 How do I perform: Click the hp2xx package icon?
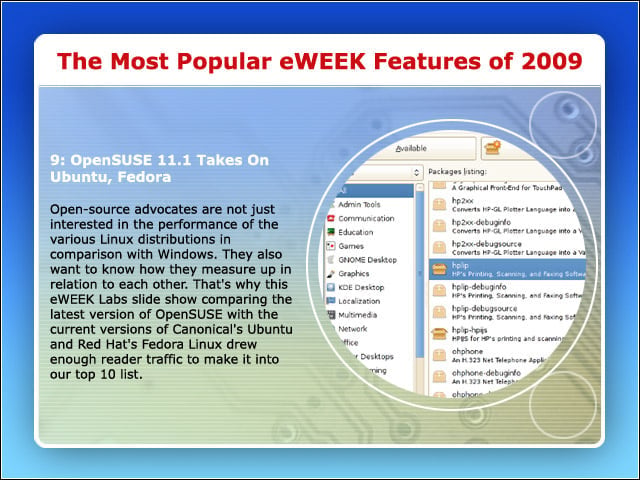click(439, 204)
